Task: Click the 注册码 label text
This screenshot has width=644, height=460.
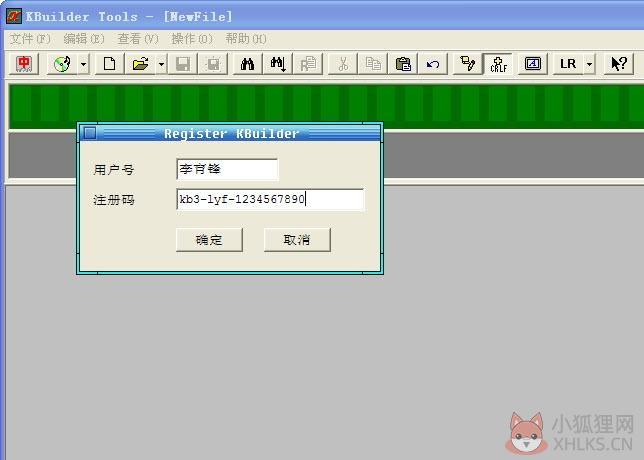Action: [x=114, y=200]
